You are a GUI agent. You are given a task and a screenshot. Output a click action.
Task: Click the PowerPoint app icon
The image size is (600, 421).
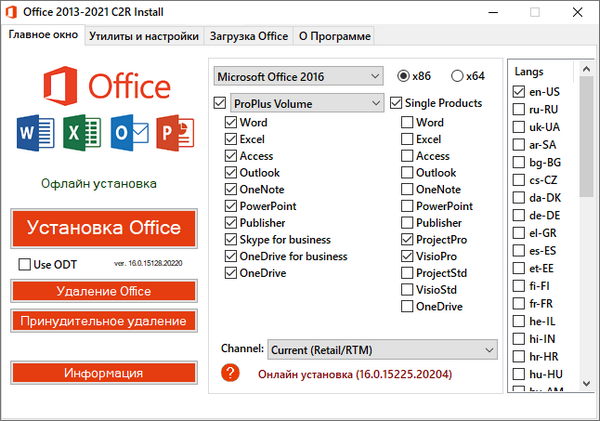(173, 132)
